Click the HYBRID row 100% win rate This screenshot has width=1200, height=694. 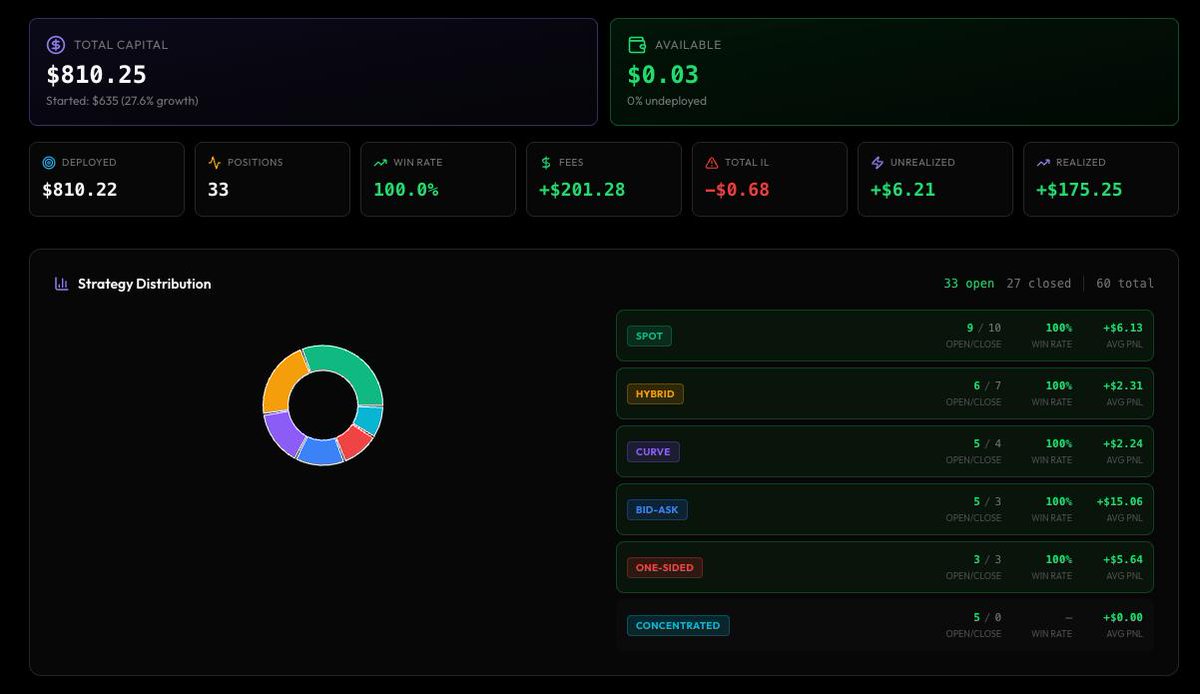pos(1059,386)
